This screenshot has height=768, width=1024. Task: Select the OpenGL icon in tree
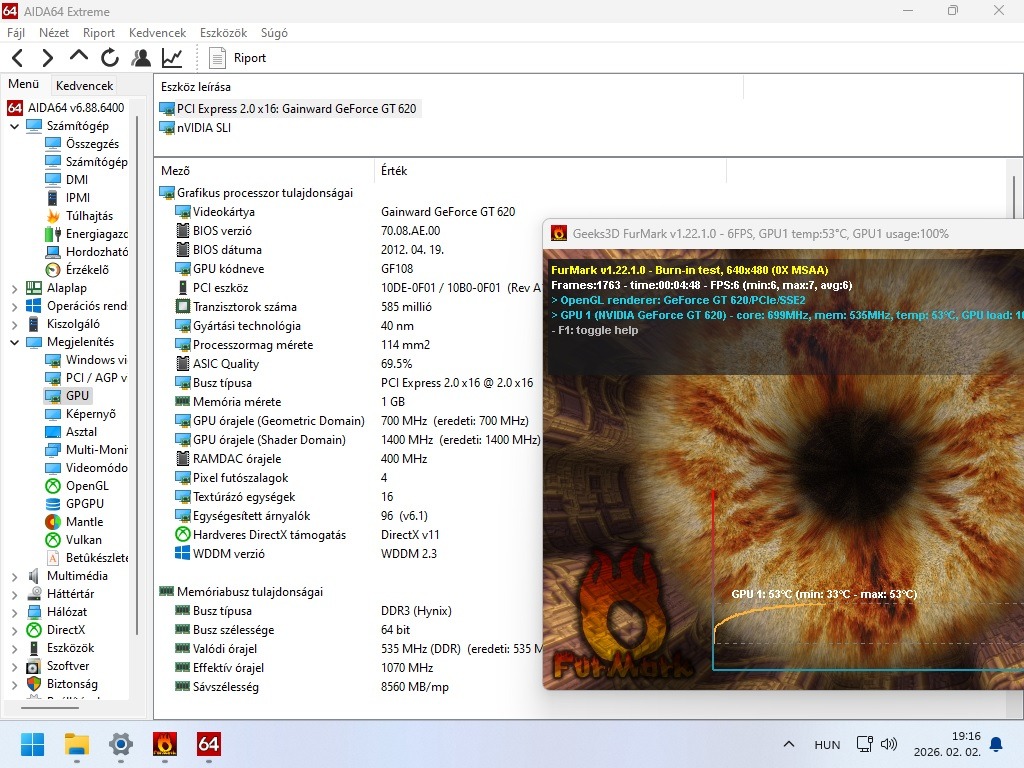53,486
